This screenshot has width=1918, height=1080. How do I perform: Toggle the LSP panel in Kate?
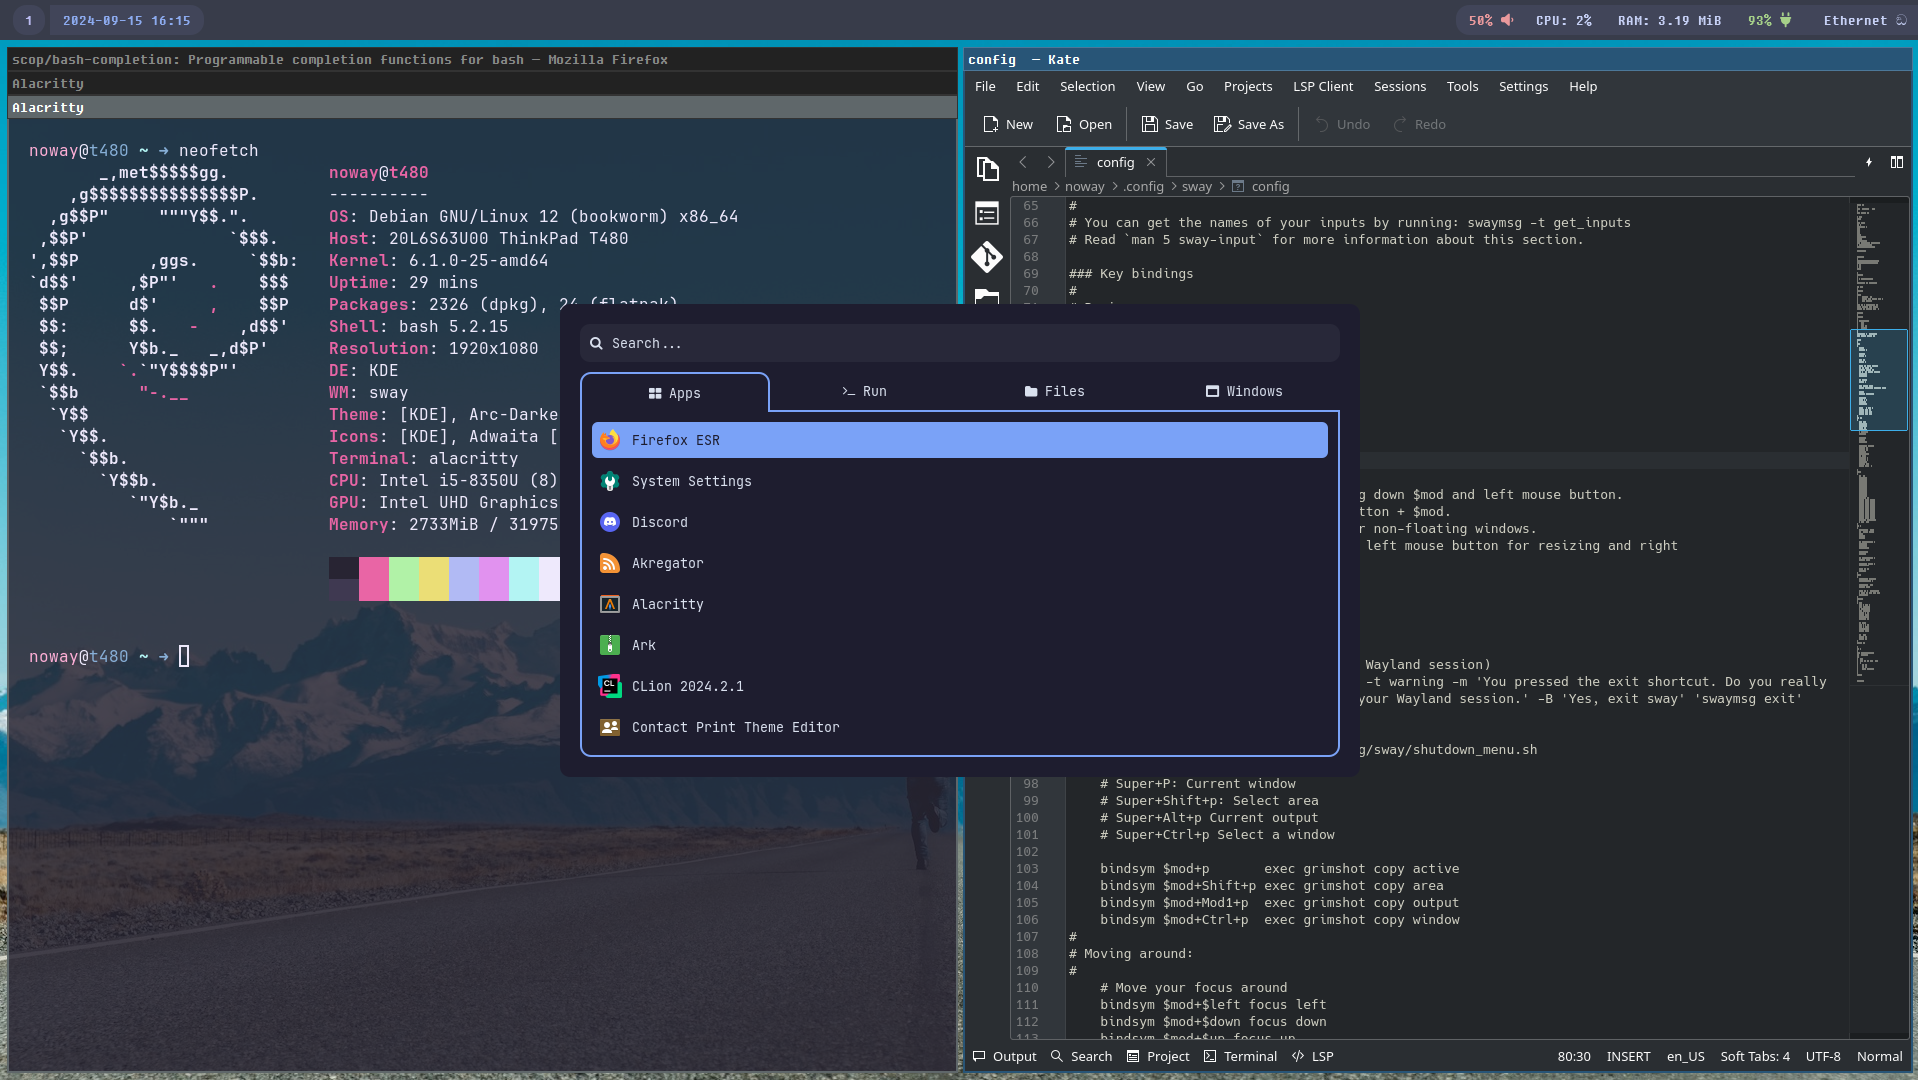pos(1312,1056)
